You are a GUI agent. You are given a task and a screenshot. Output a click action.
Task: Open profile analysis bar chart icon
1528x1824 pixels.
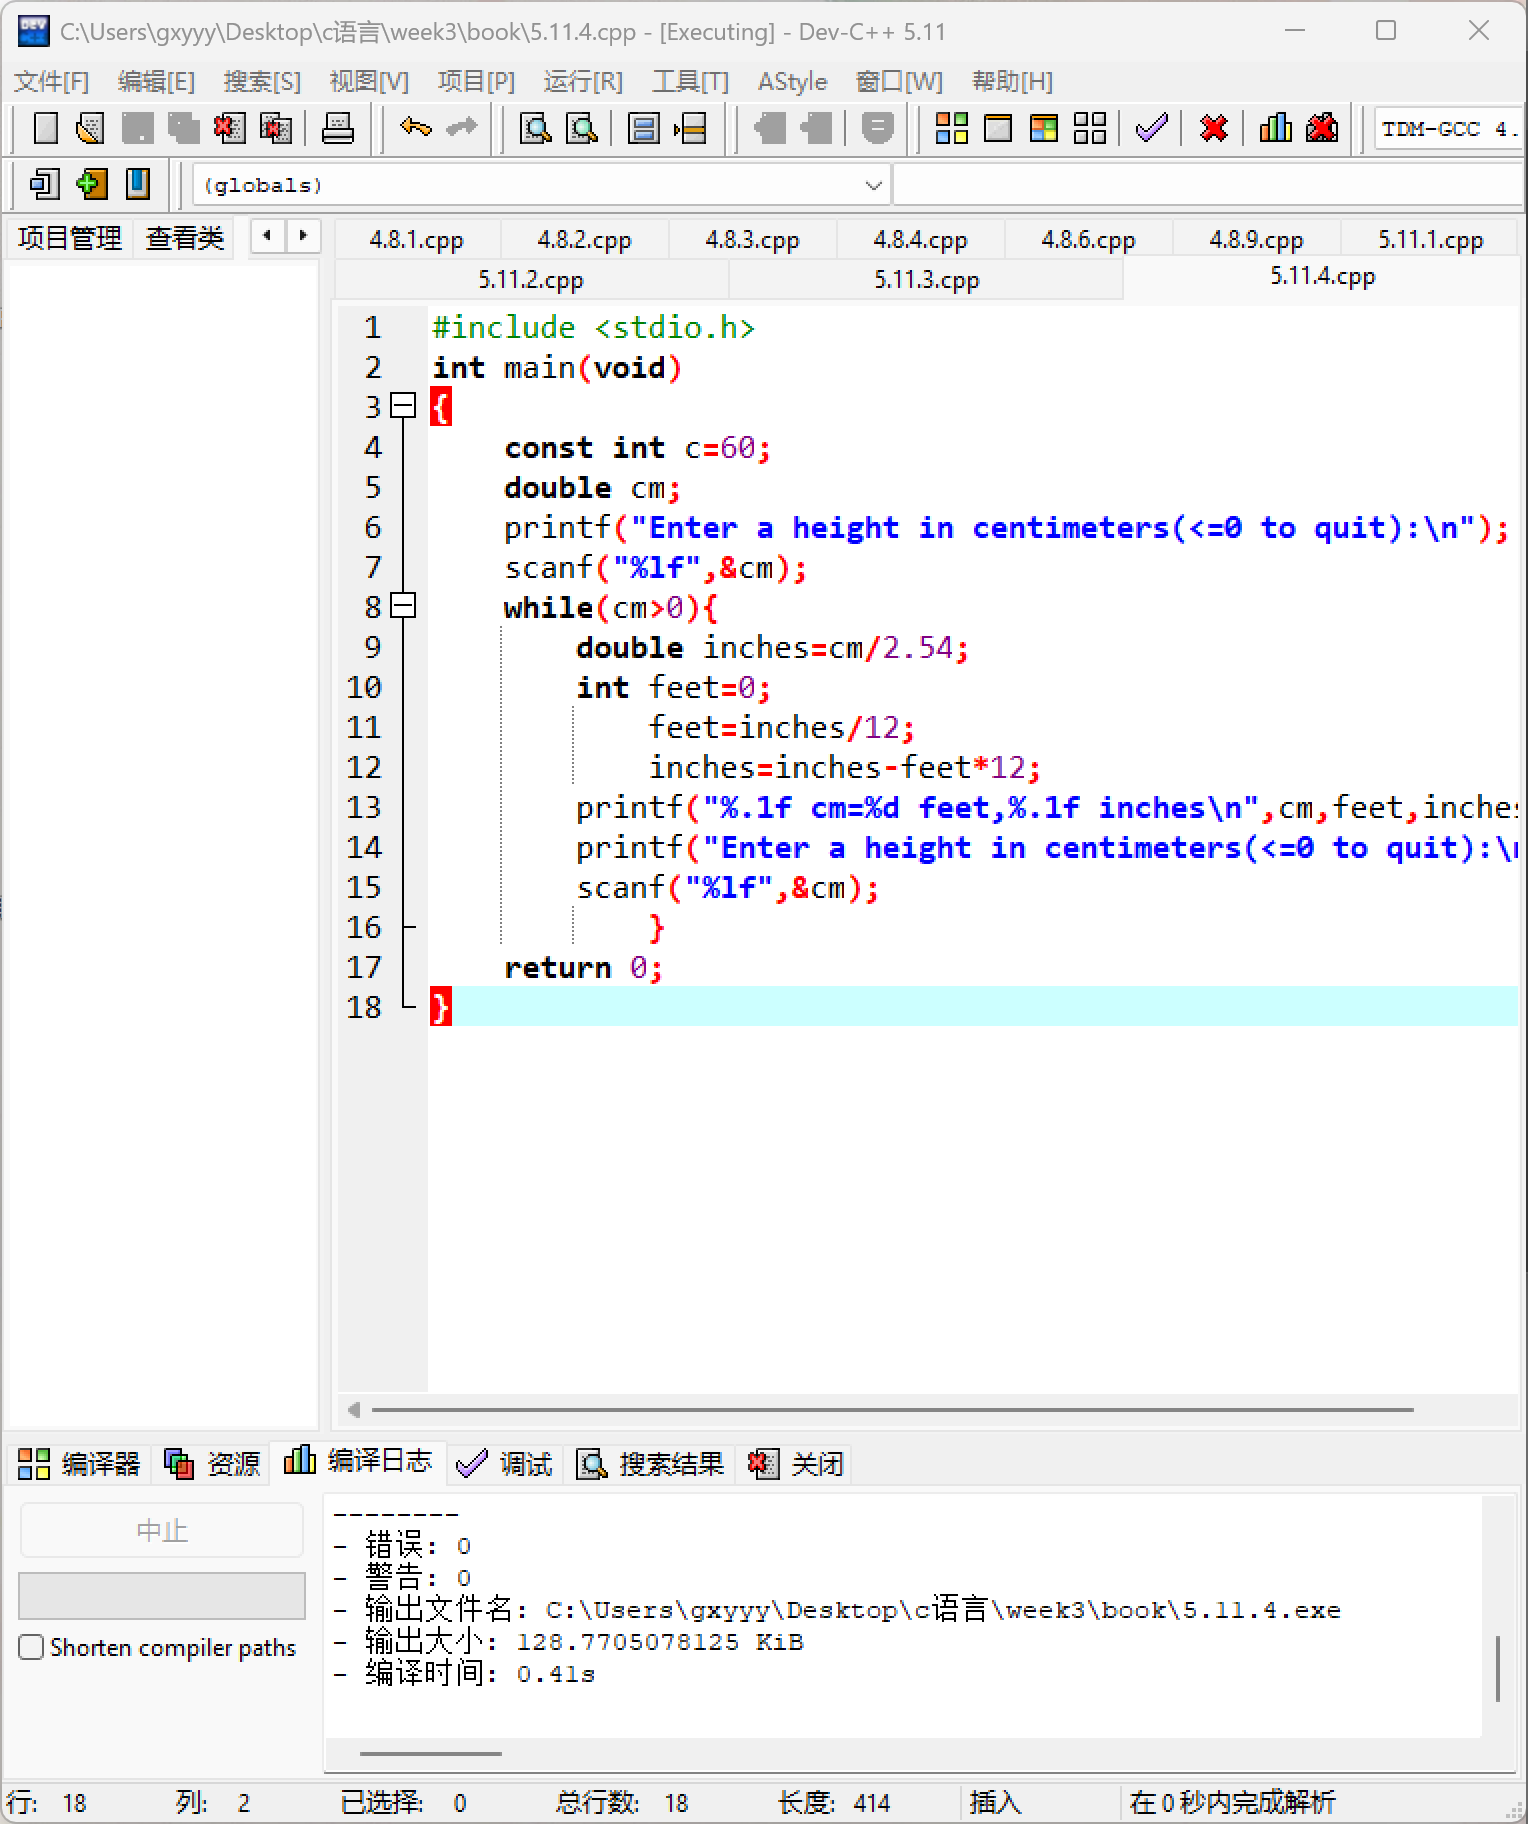pos(1275,128)
